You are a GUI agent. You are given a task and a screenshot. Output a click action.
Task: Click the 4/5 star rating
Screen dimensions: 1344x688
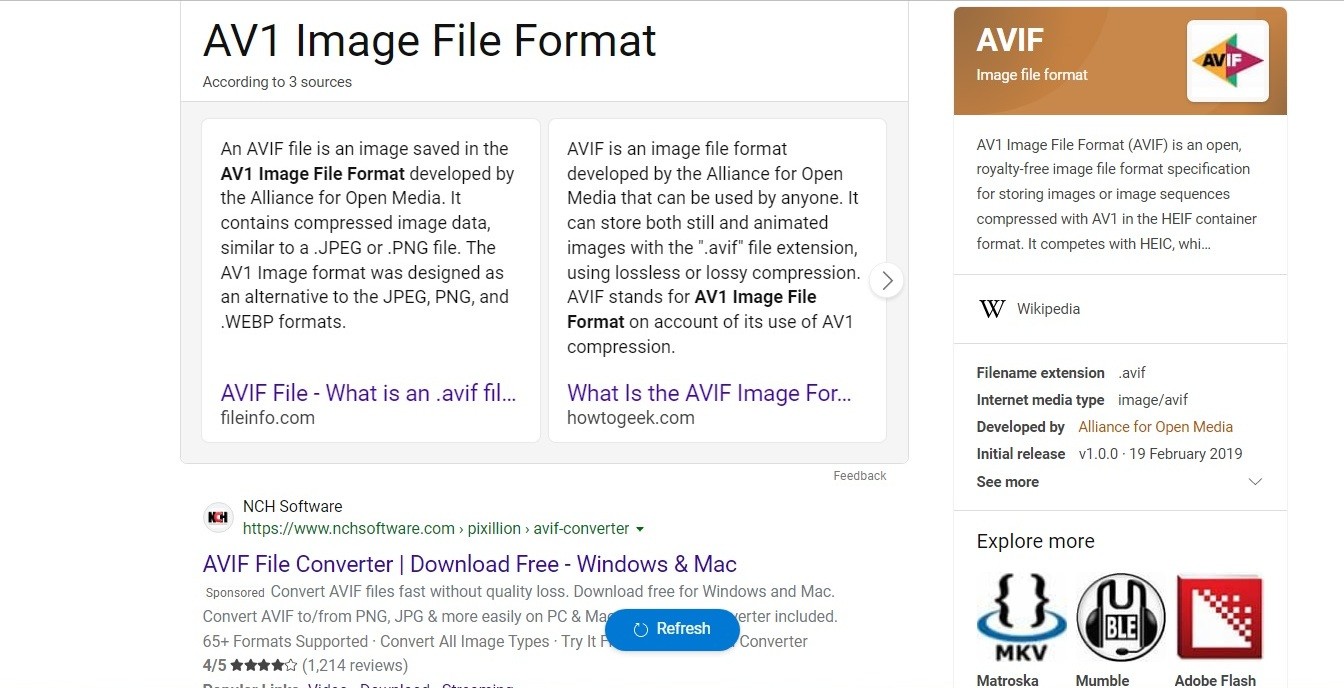coord(250,665)
